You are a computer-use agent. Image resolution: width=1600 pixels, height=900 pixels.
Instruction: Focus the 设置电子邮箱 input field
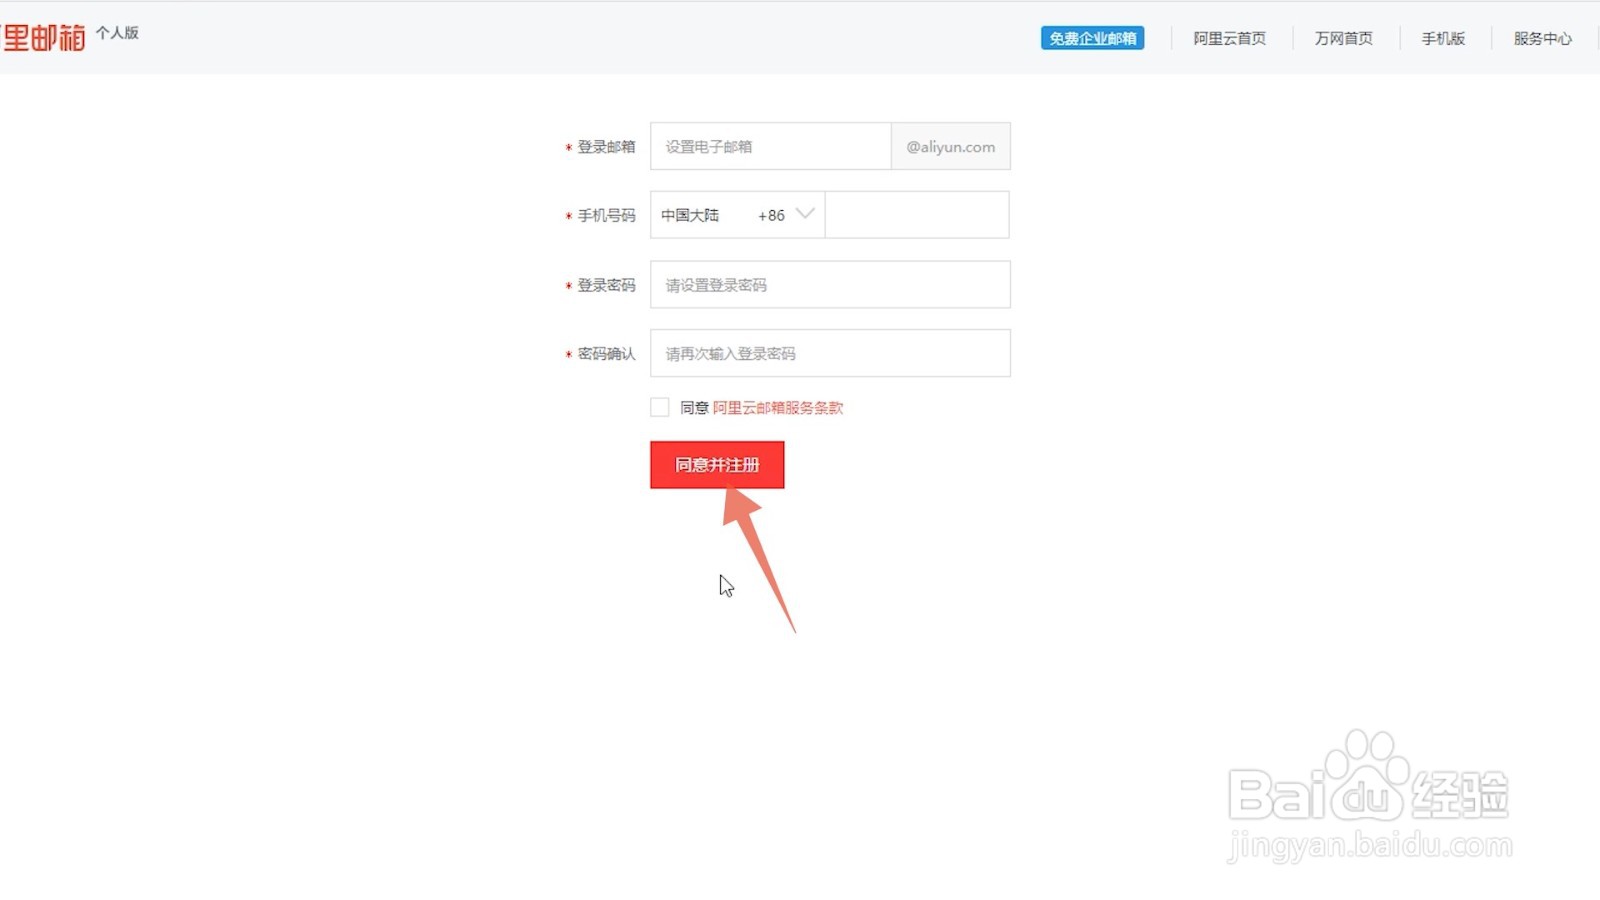pos(770,146)
